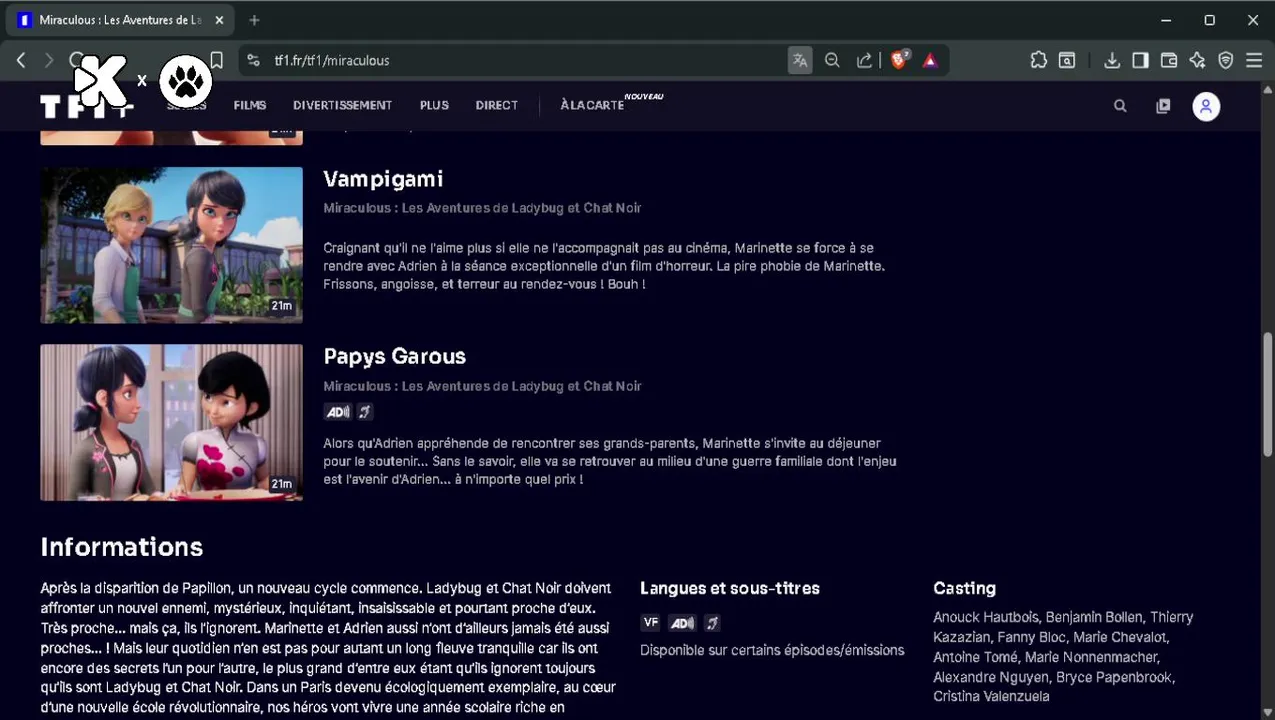The height and width of the screenshot is (720, 1275).
Task: Select the Miraculous : Les Aventures tab
Action: pos(122,20)
